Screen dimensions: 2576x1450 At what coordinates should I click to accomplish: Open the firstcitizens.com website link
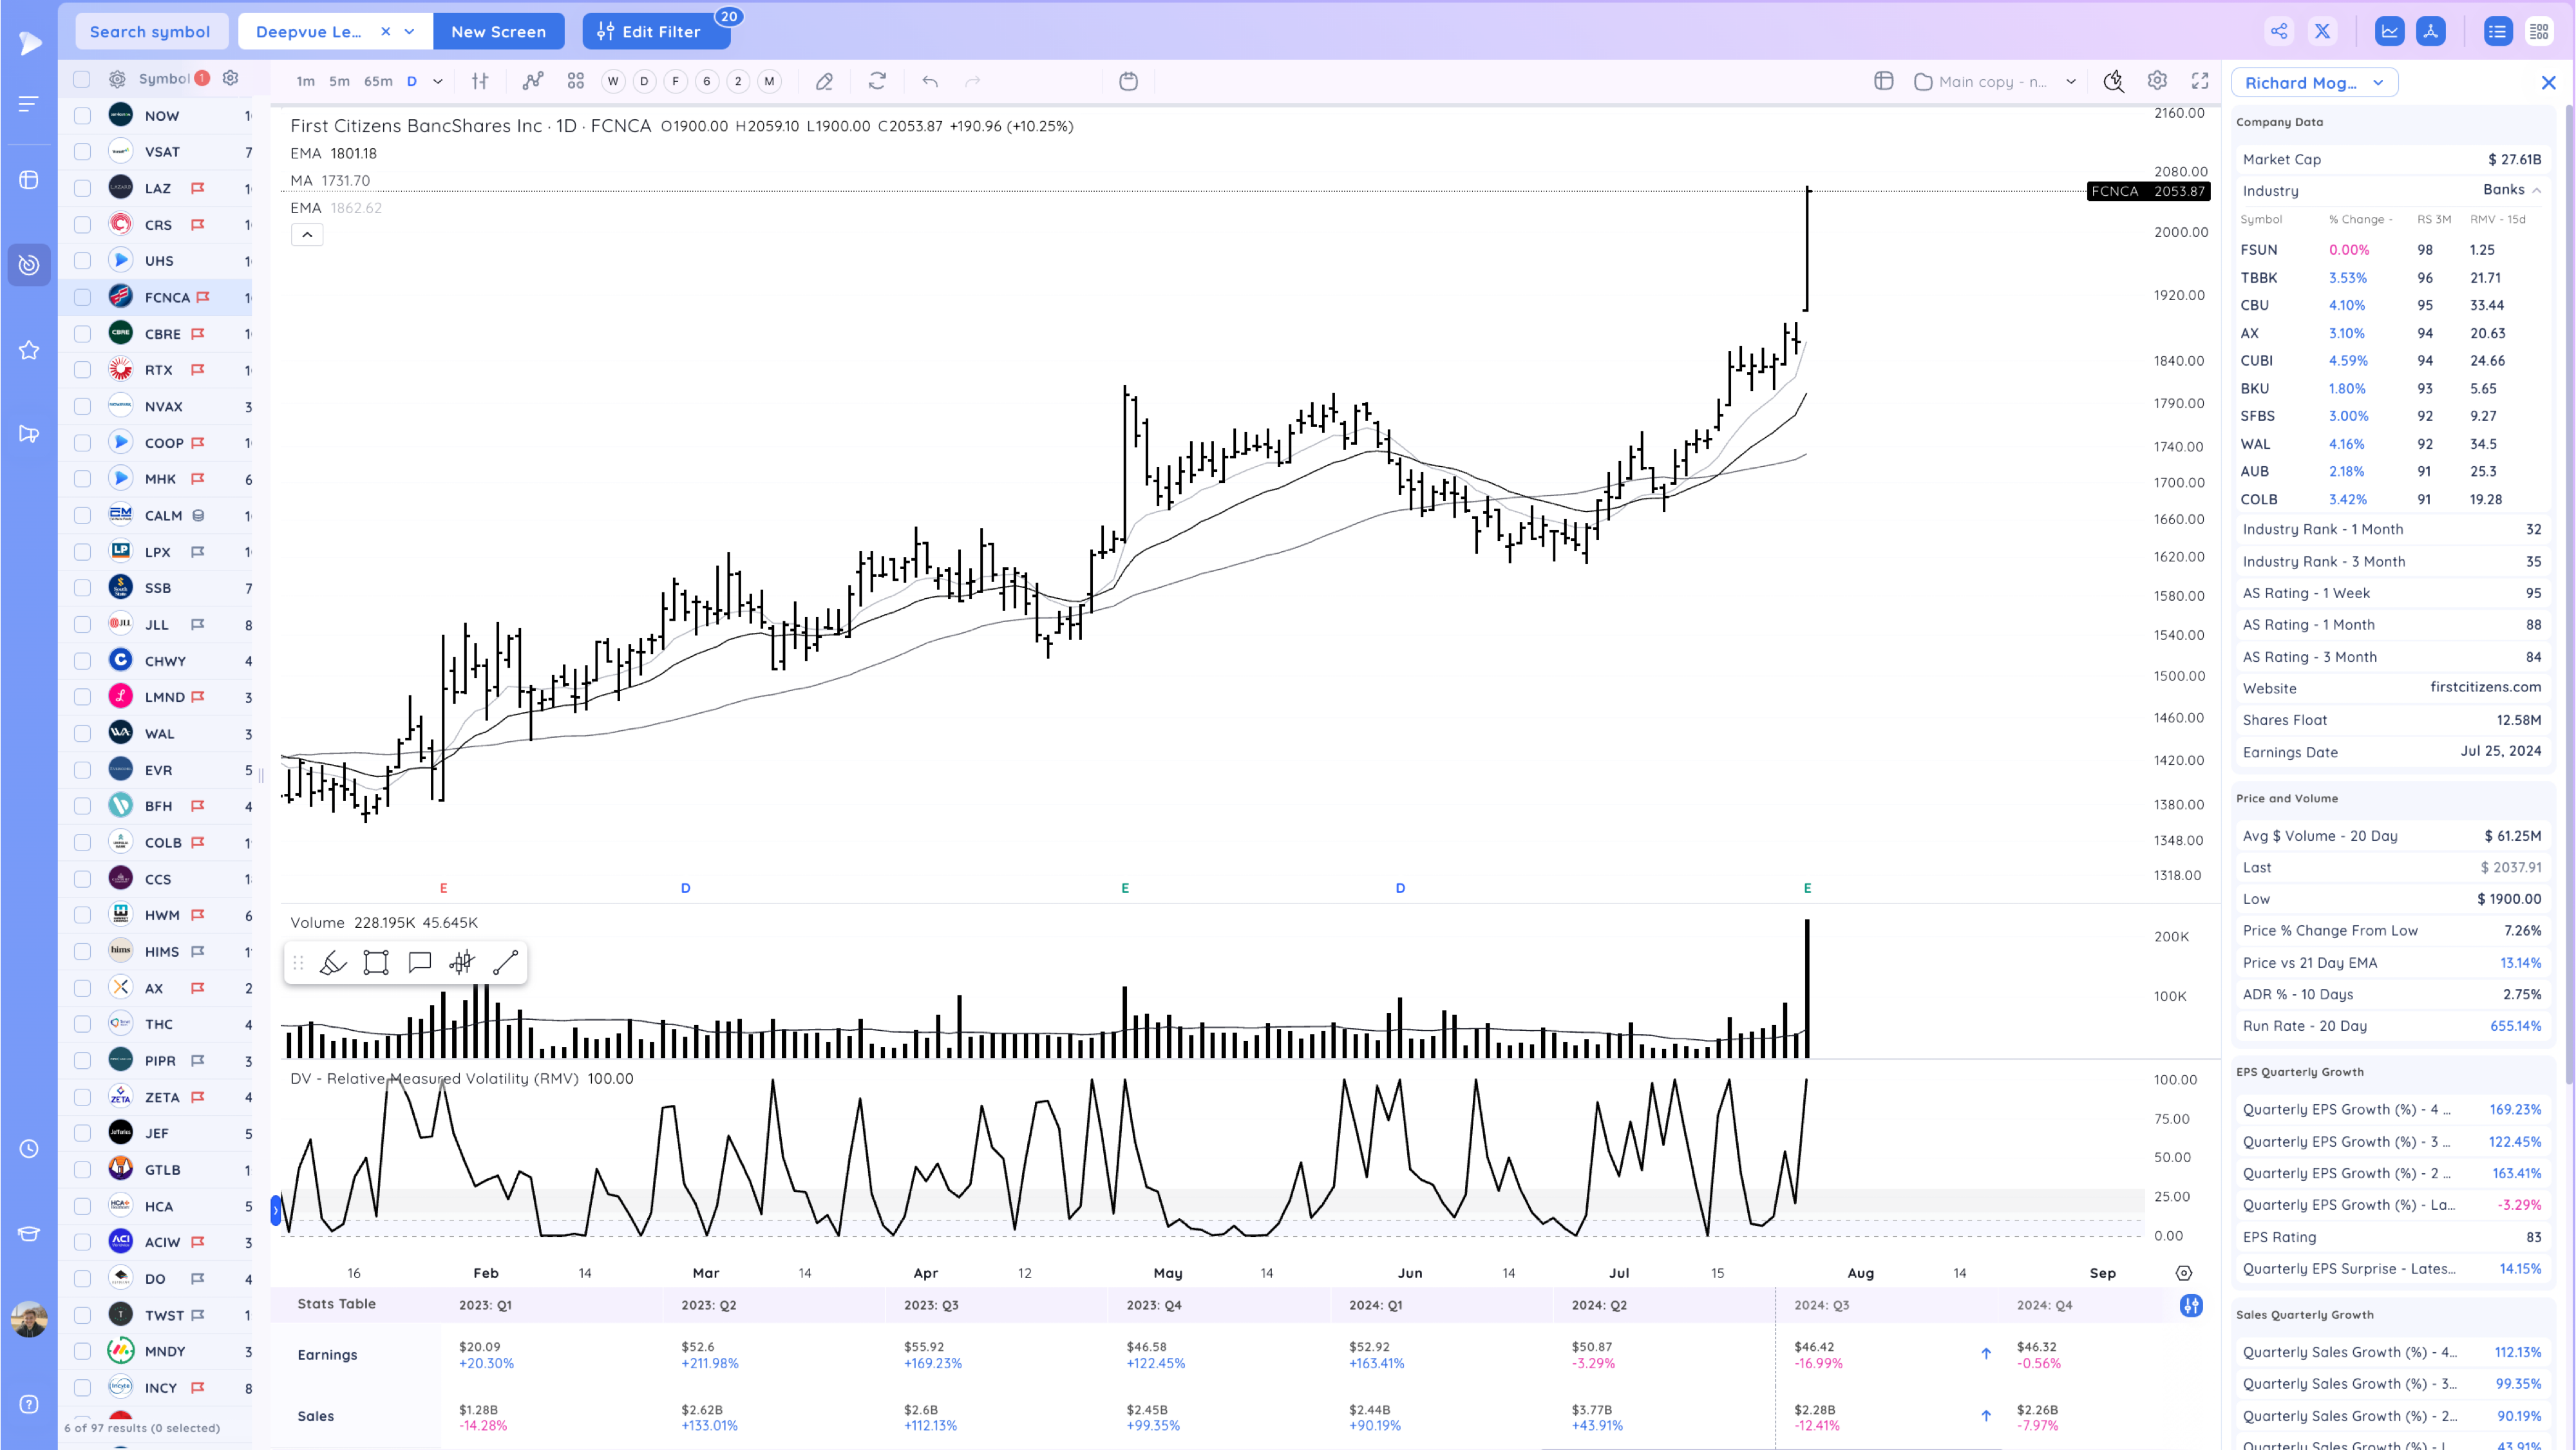coord(2486,687)
